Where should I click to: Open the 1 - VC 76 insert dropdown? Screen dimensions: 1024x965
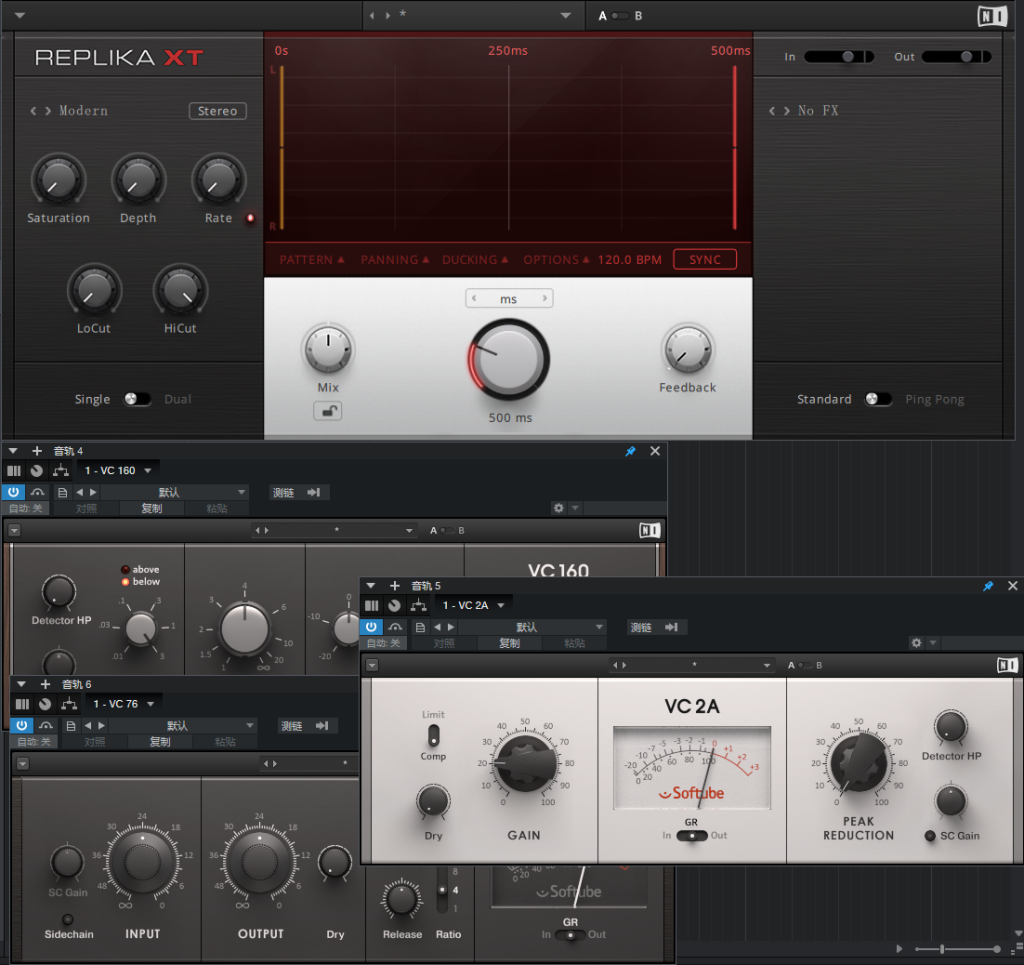(x=151, y=704)
